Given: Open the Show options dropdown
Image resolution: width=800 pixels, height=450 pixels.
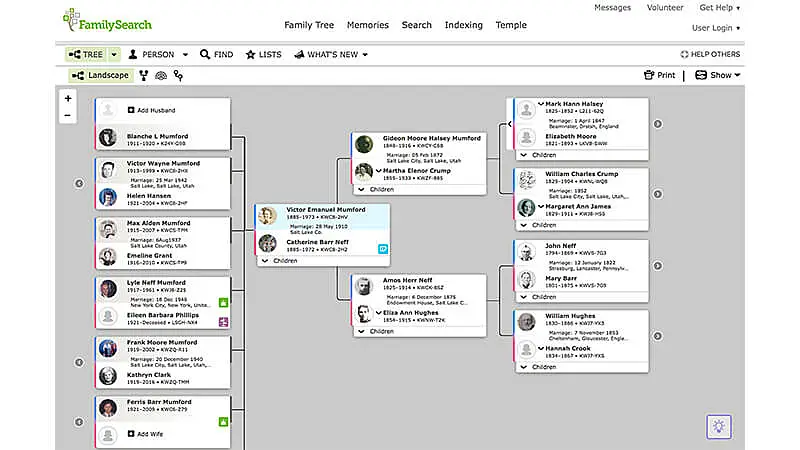Looking at the screenshot, I should click(718, 75).
